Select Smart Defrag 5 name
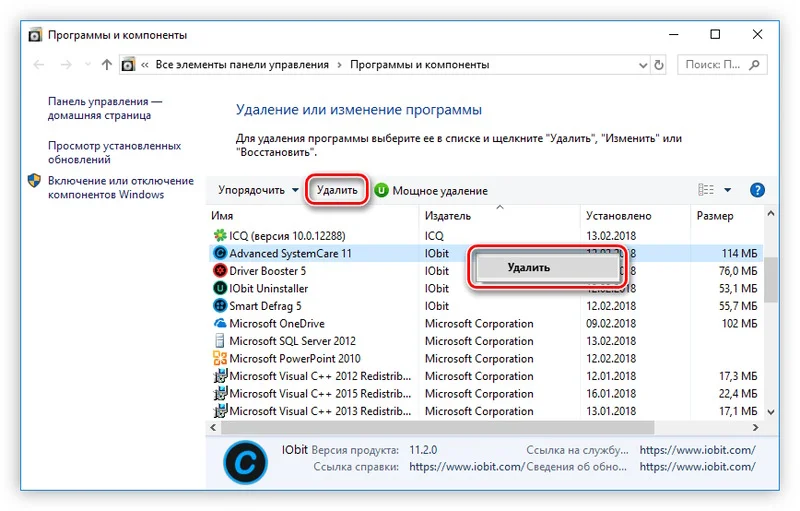The width and height of the screenshot is (800, 511). pyautogui.click(x=265, y=306)
